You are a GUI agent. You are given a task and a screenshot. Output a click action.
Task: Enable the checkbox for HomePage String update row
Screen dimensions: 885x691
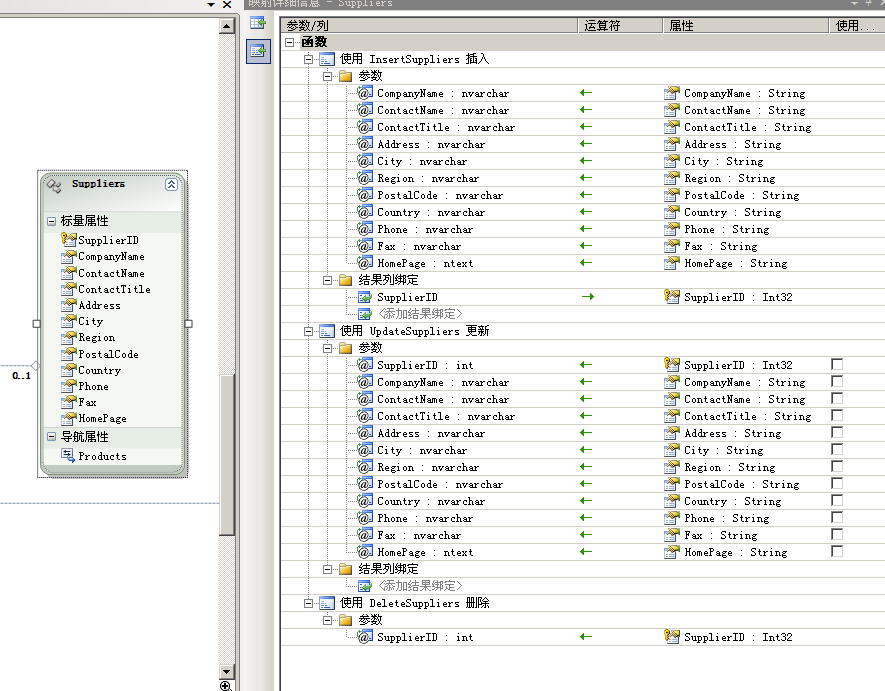[x=837, y=552]
